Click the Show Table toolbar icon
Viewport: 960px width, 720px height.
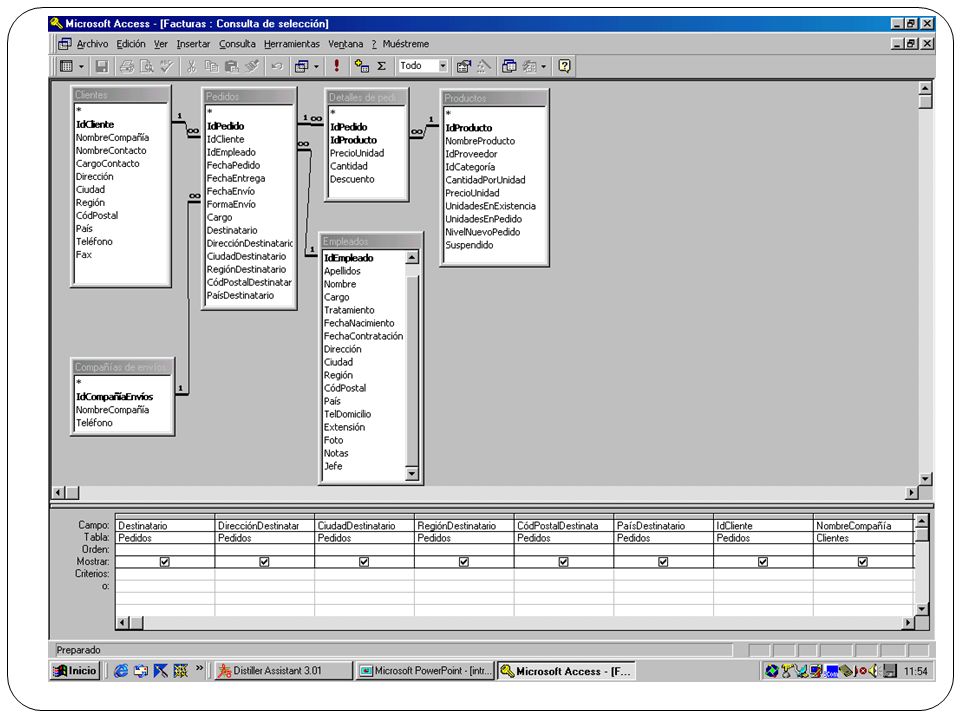click(x=362, y=66)
